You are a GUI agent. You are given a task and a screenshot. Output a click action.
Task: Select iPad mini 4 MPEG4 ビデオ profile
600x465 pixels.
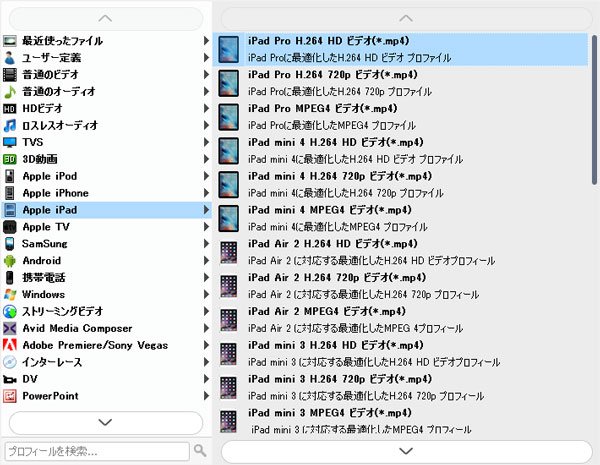point(400,218)
